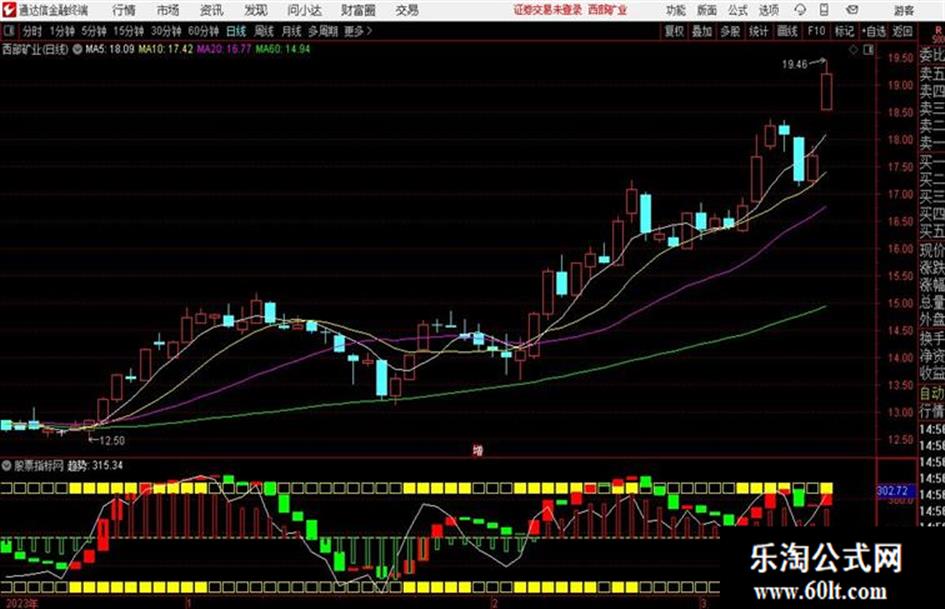This screenshot has height=609, width=945.
Task: Open the 行情 menu
Action: tap(125, 10)
